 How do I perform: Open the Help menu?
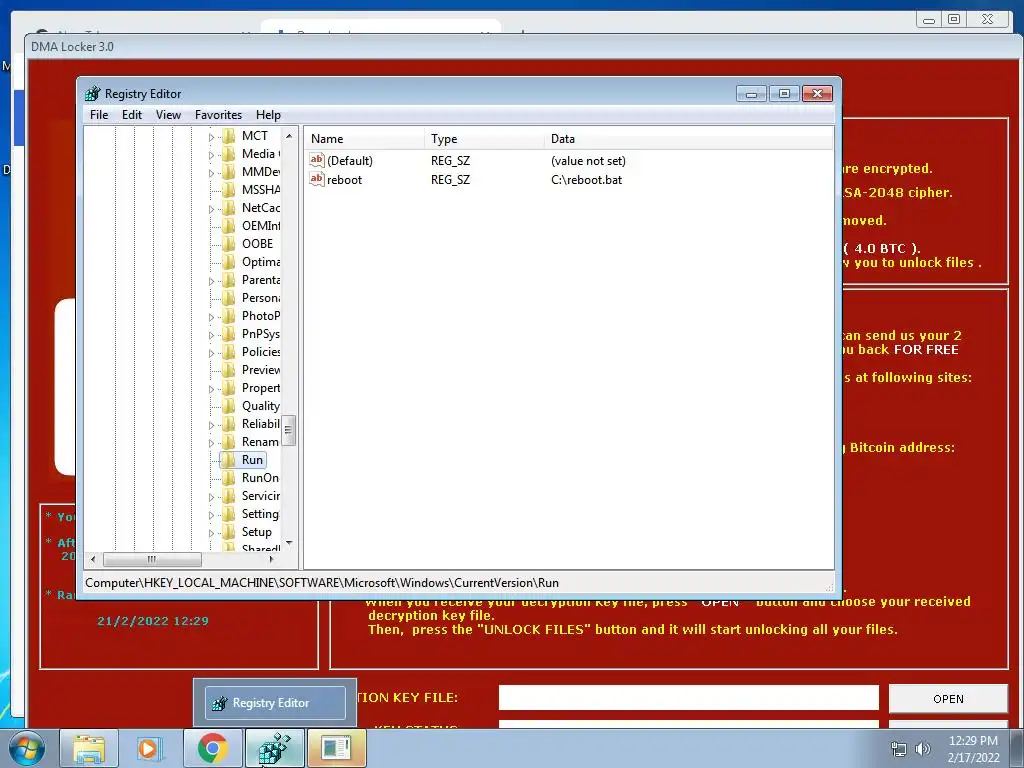(268, 115)
